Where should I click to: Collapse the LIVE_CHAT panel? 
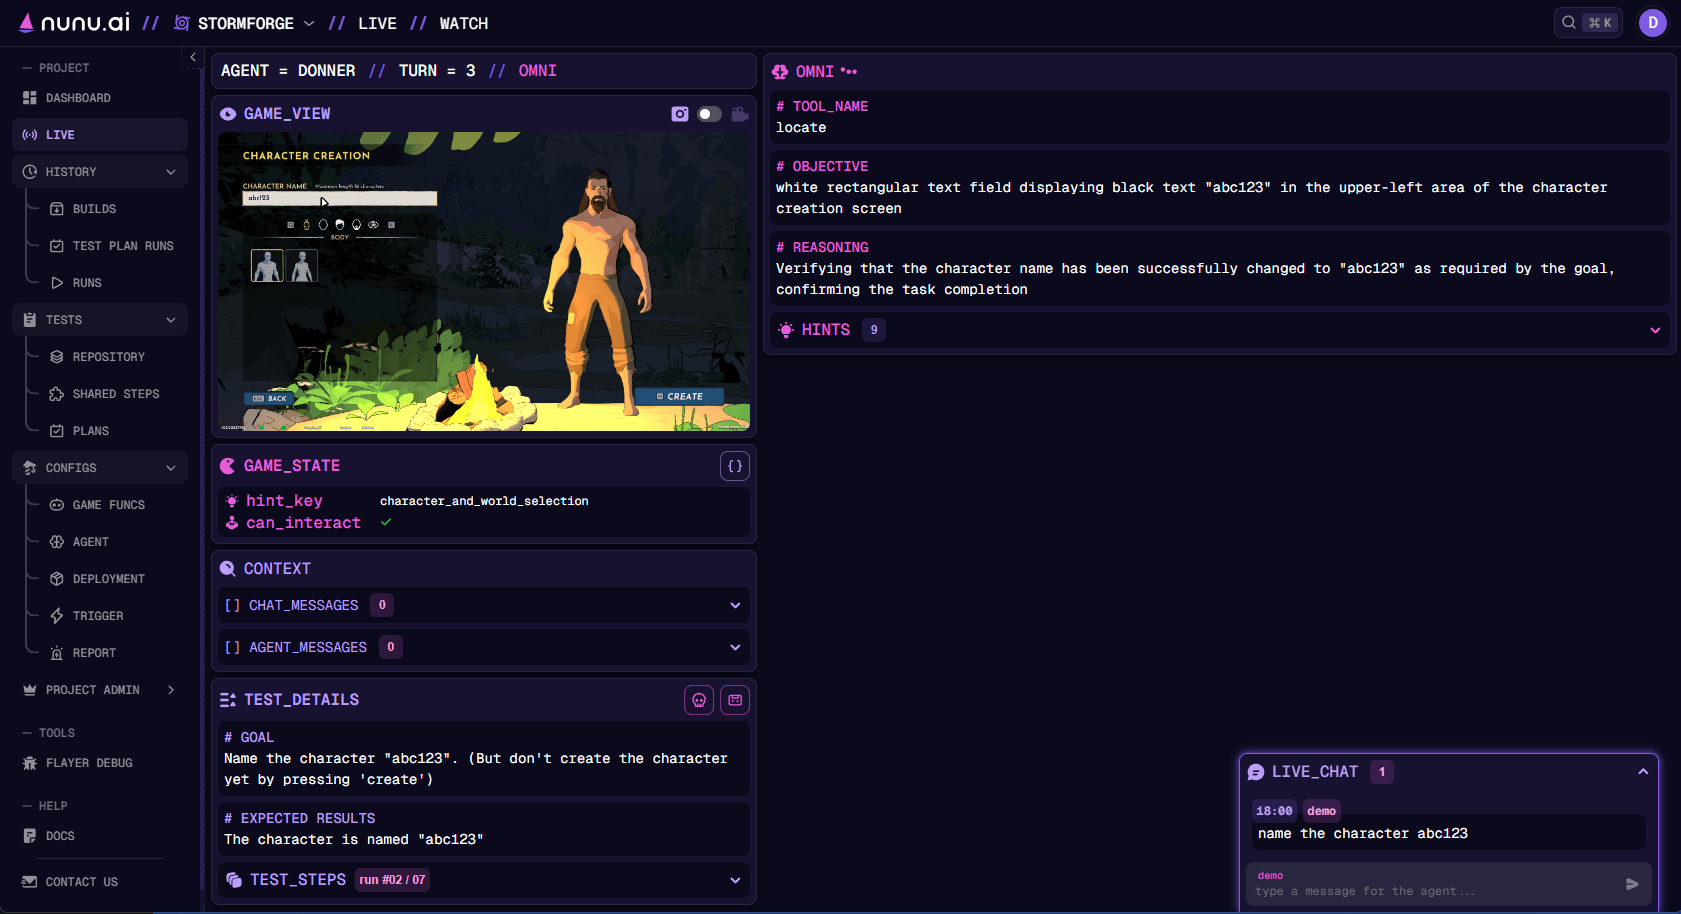[x=1643, y=772]
